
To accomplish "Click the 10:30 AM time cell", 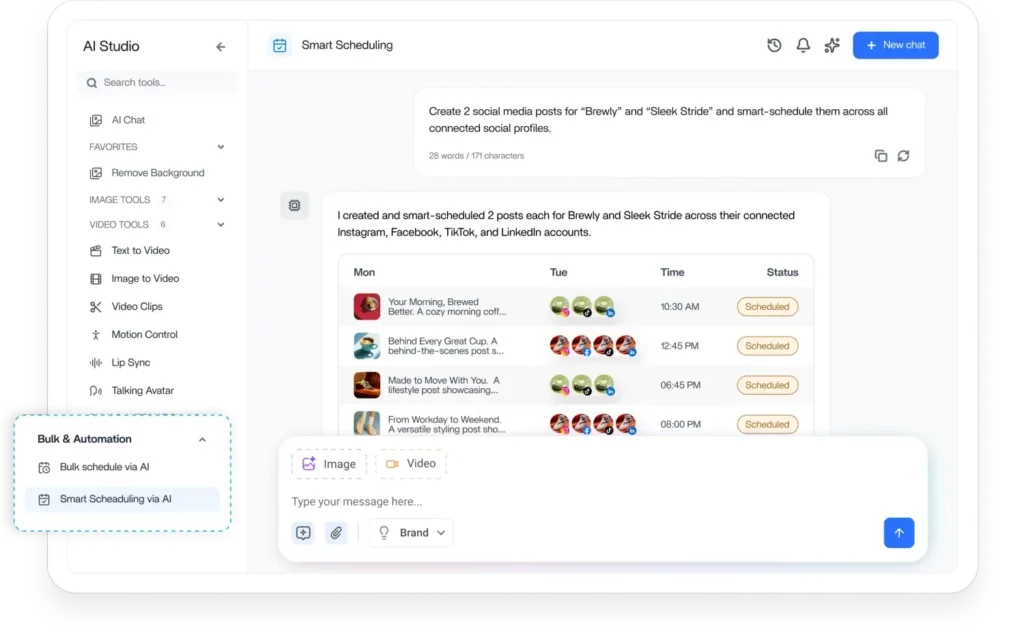I will 679,307.
